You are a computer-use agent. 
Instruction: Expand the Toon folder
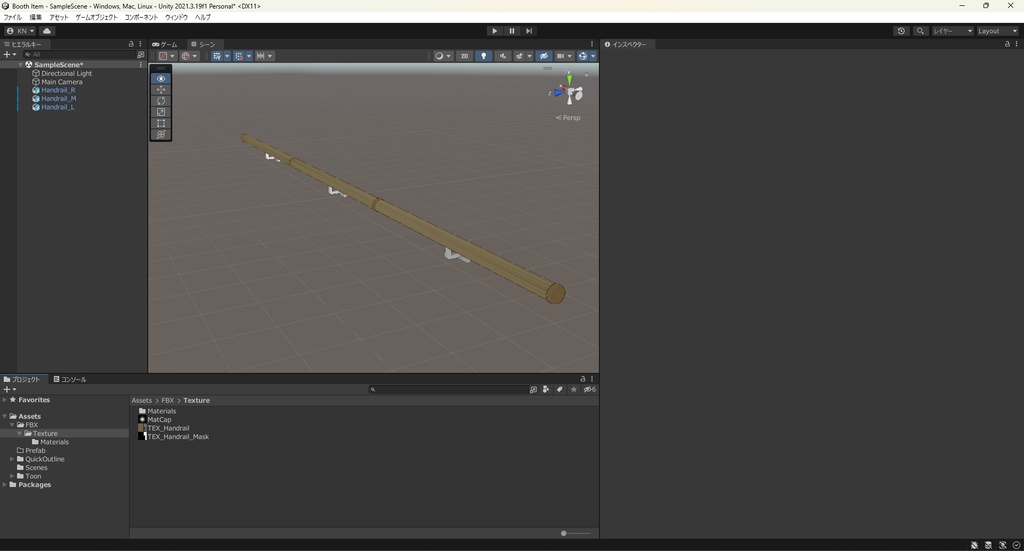click(x=12, y=476)
